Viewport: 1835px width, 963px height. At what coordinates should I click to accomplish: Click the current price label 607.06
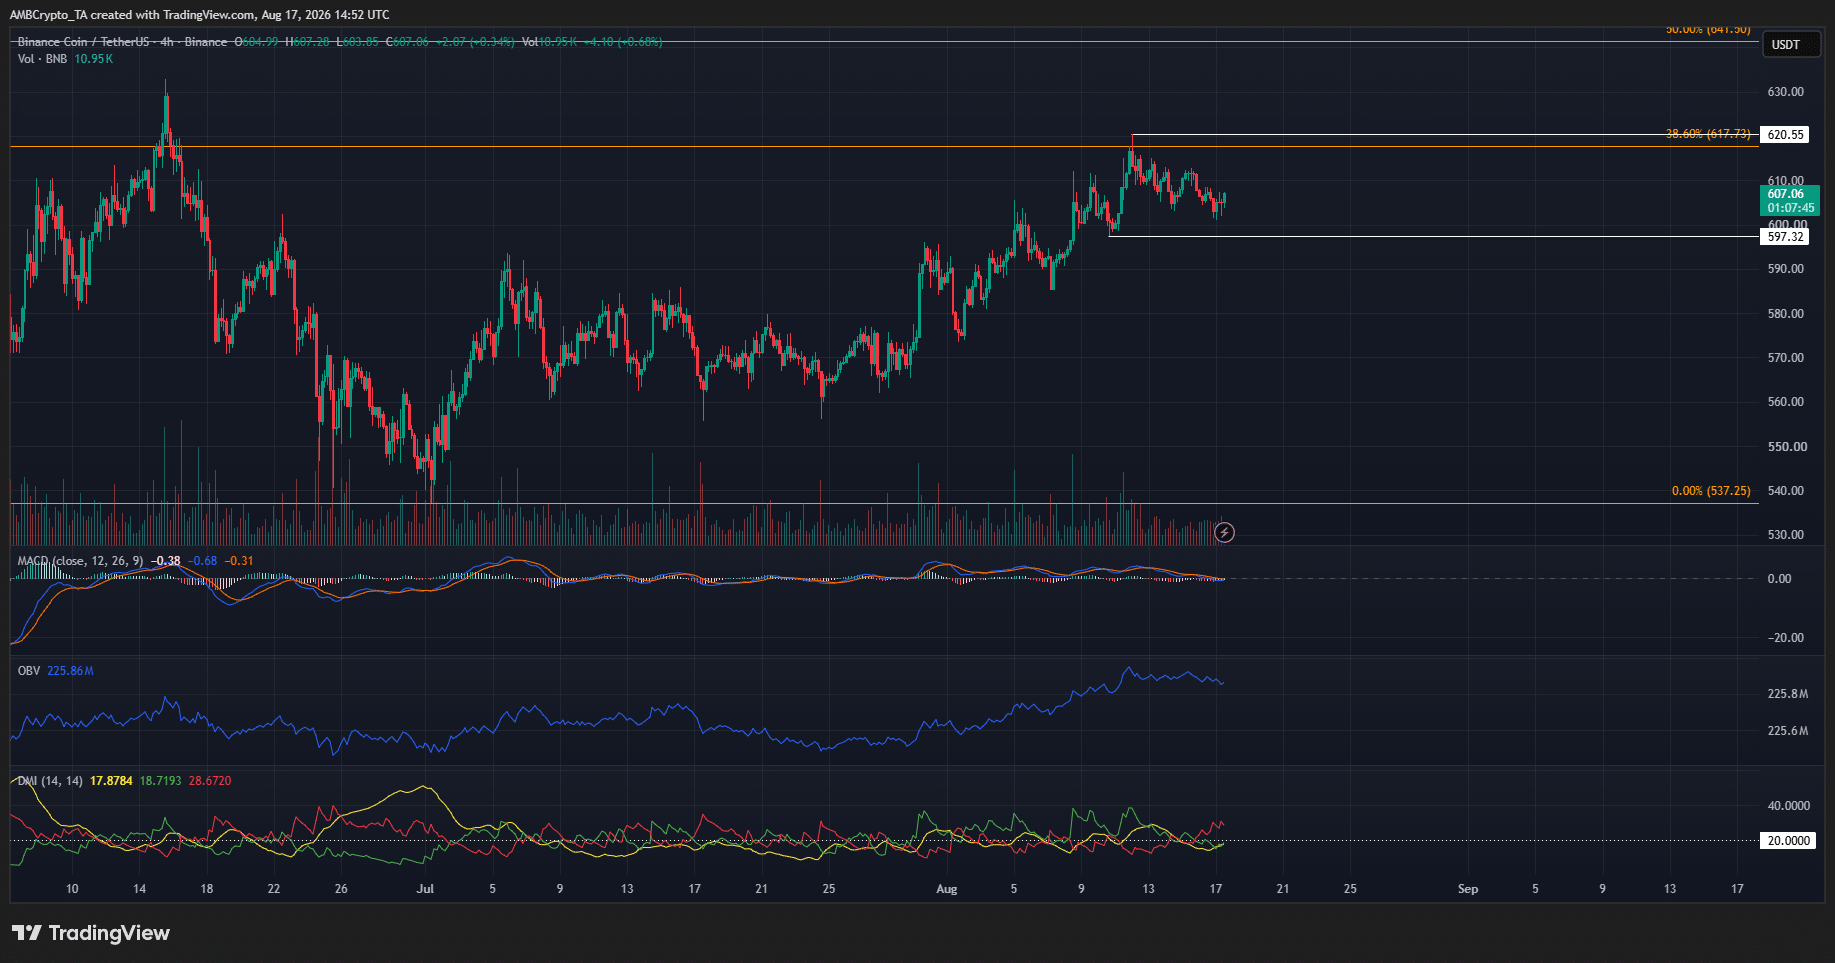(1786, 194)
